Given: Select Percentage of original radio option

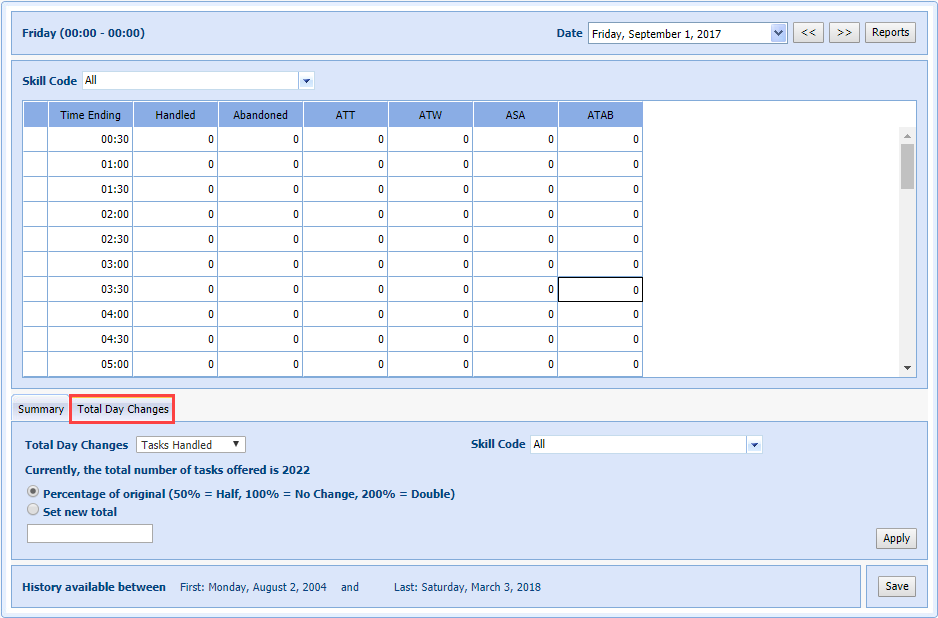Looking at the screenshot, I should pos(34,493).
